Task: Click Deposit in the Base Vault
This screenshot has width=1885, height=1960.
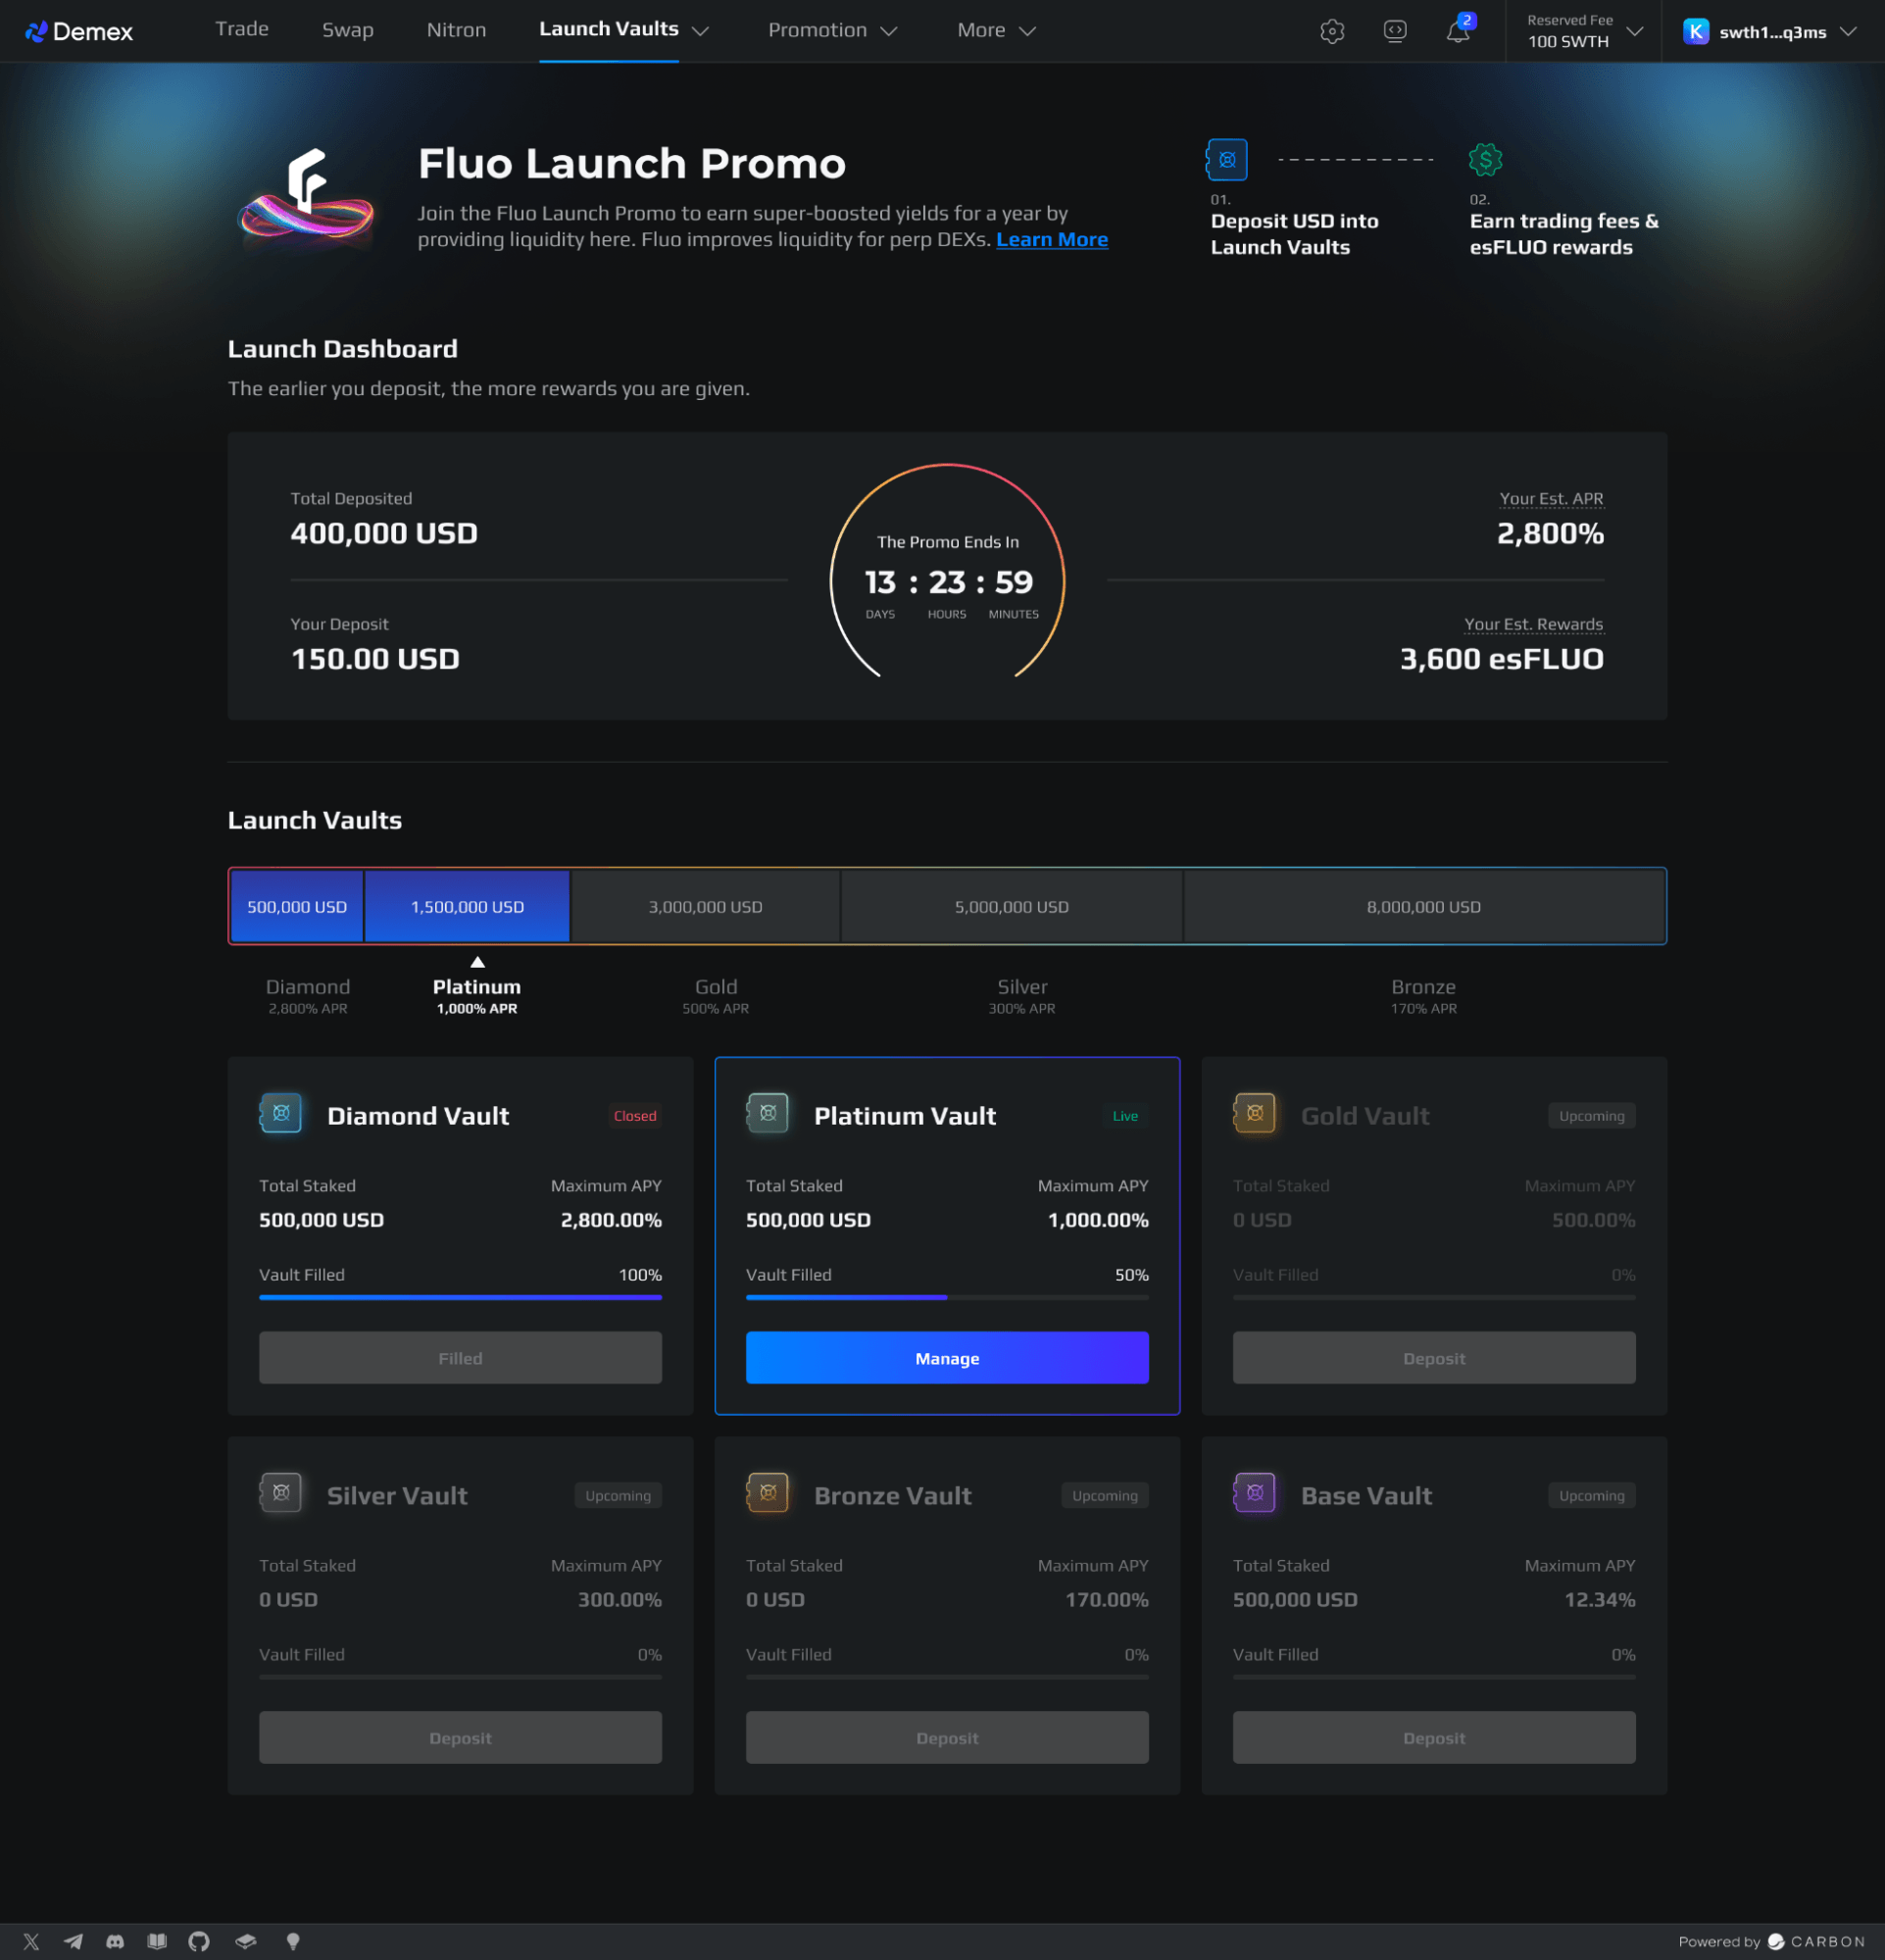Action: click(1434, 1738)
